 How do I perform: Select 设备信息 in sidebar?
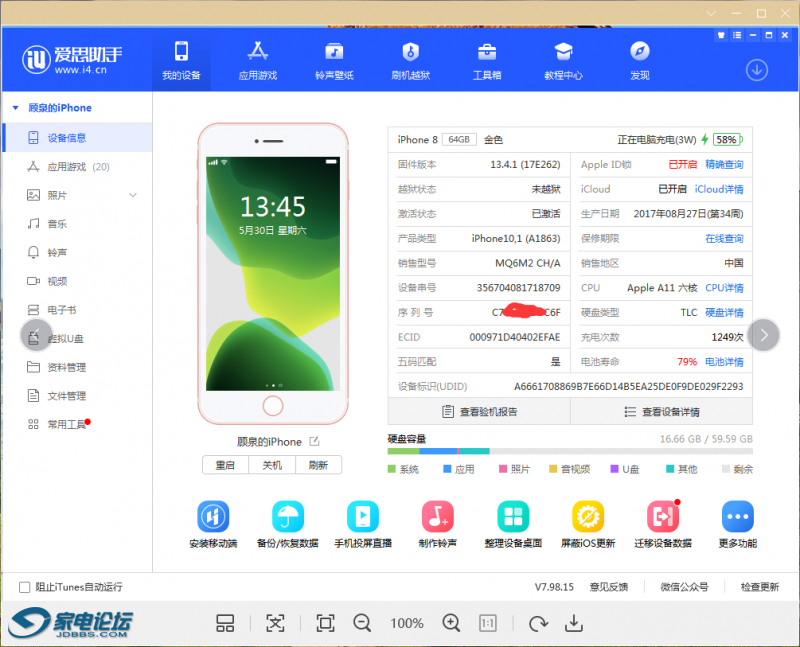click(x=77, y=138)
